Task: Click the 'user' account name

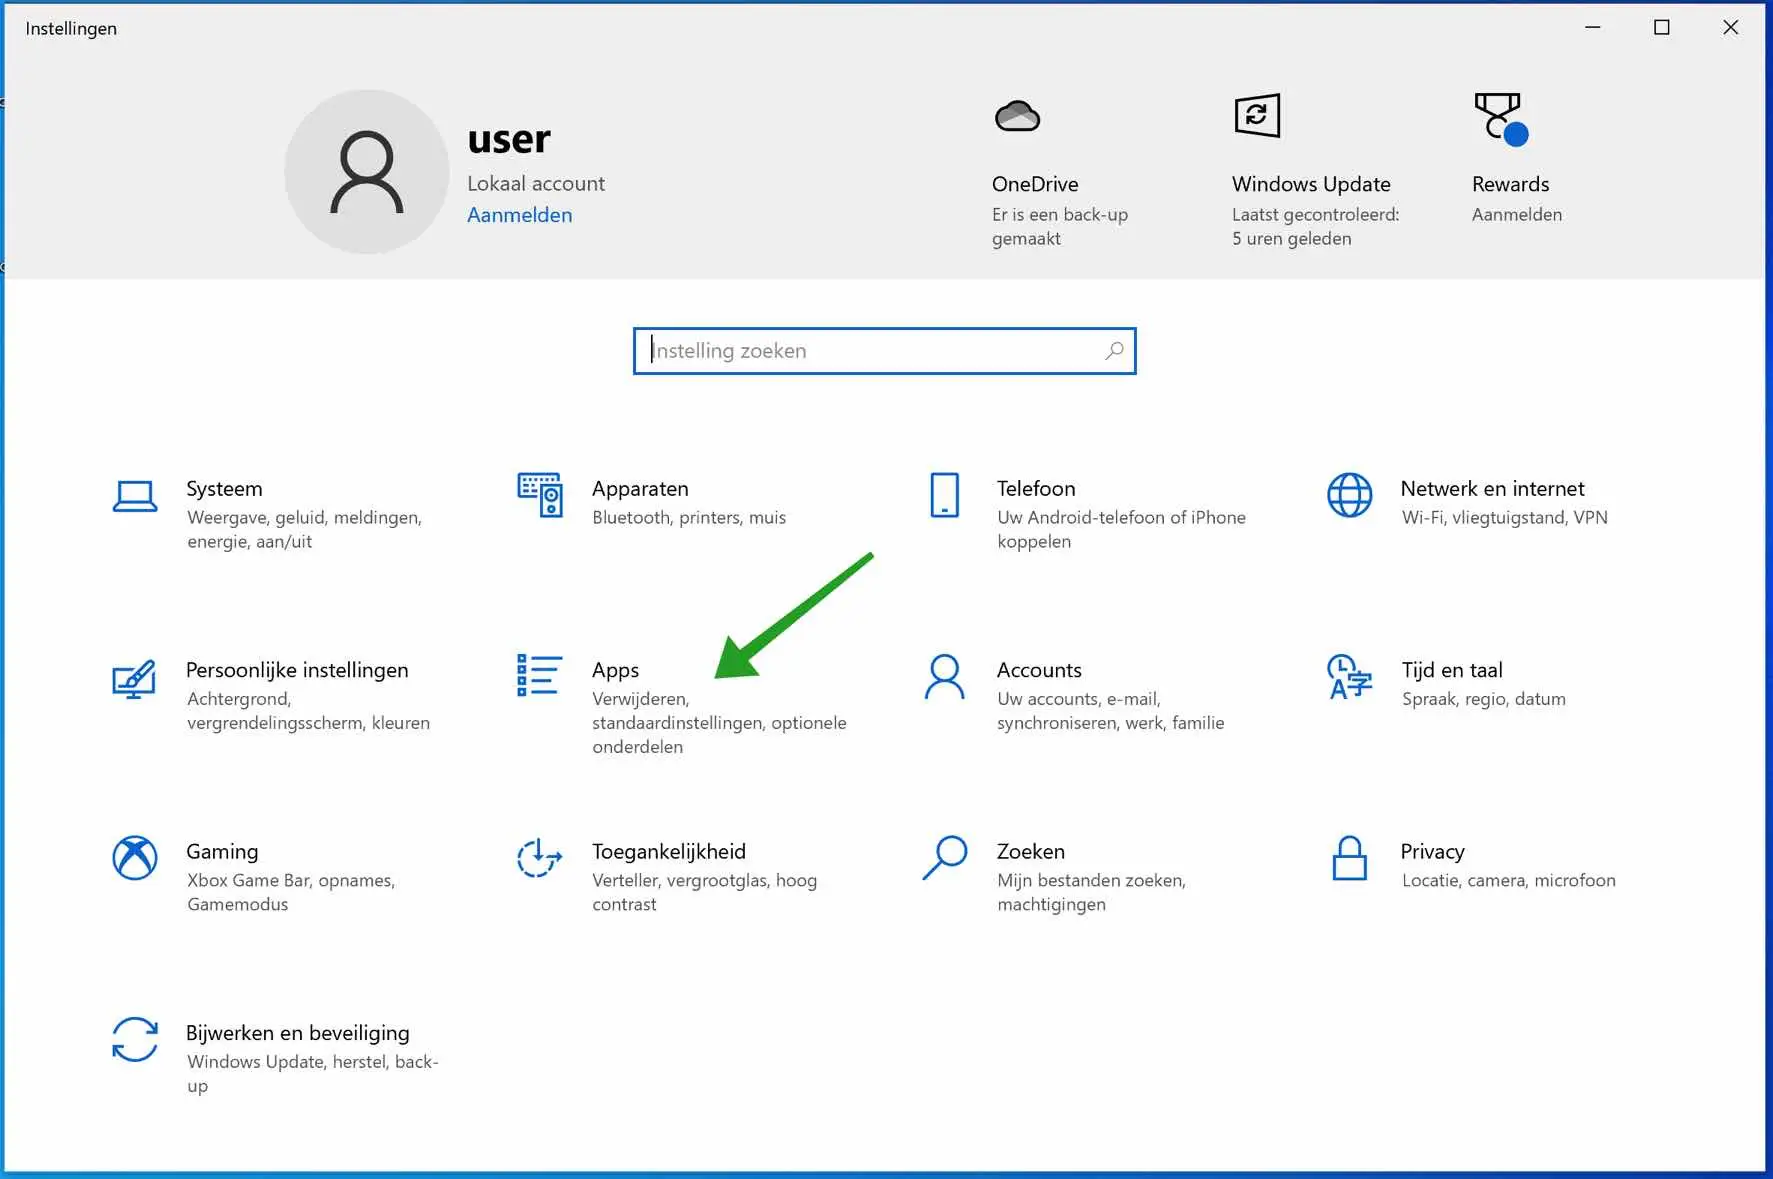Action: (x=509, y=139)
